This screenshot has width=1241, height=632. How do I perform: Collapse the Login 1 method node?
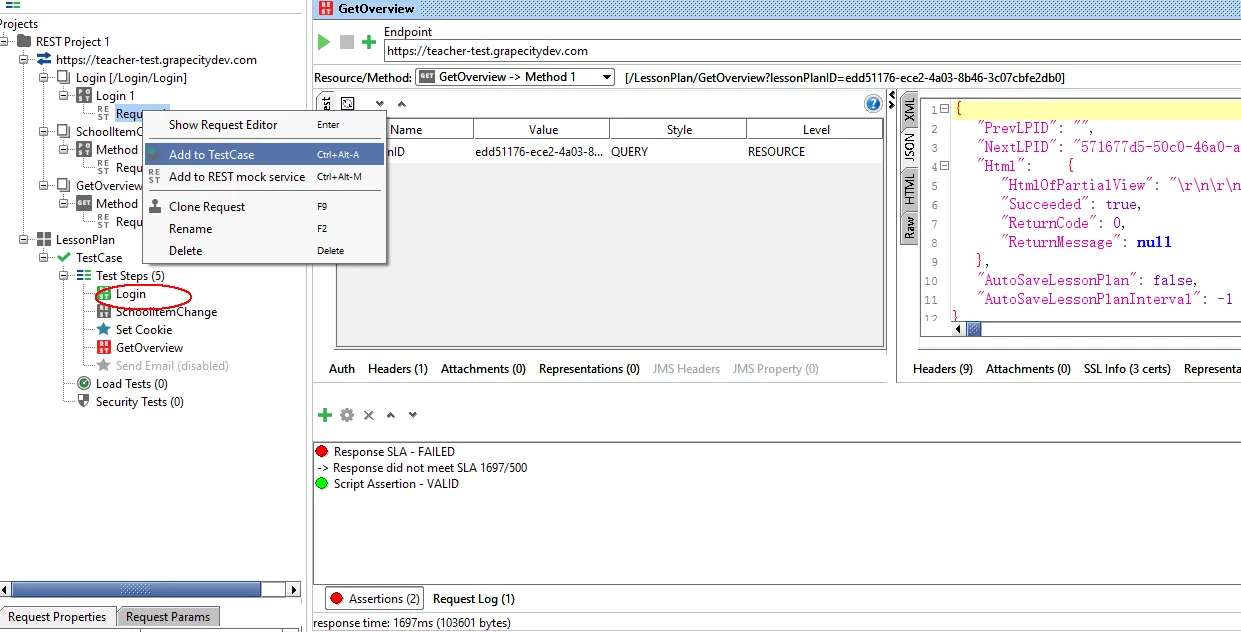pyautogui.click(x=65, y=96)
